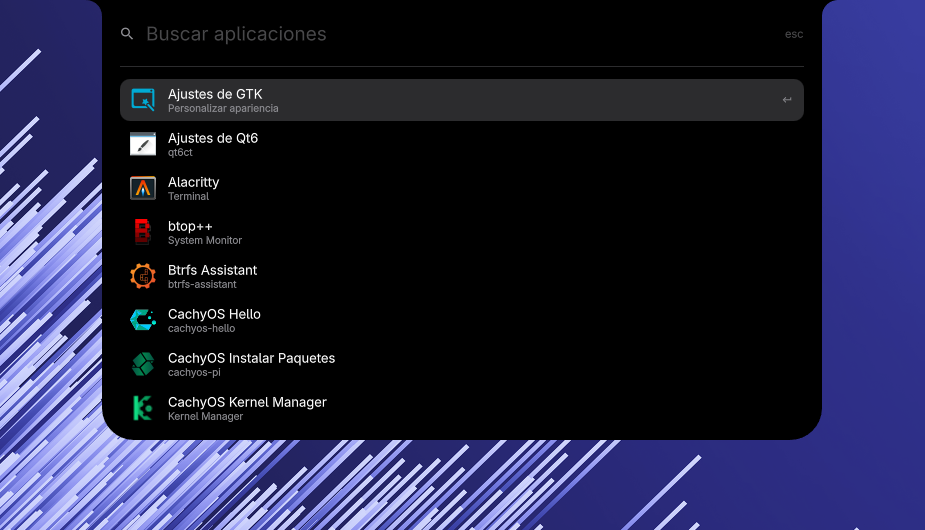Click the enter arrow on Ajustes de GTK row
The image size is (925, 530).
click(787, 100)
